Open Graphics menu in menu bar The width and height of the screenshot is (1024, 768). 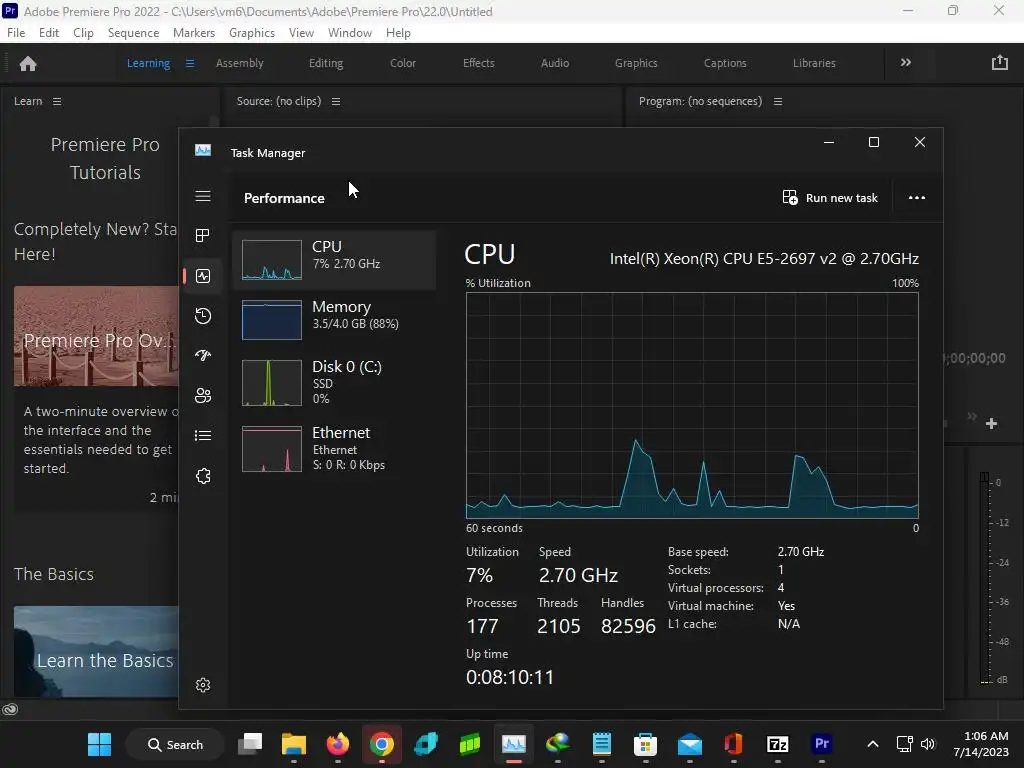tap(251, 33)
